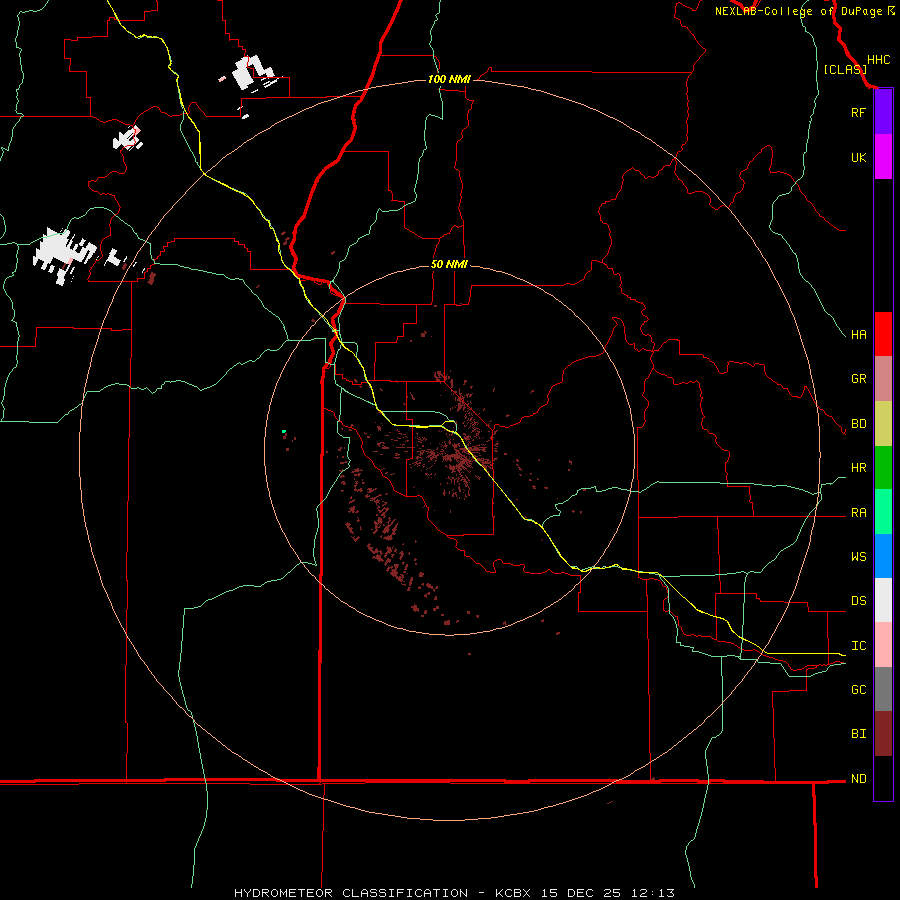
Task: Click the KCBX radar site identifier
Action: [x=513, y=893]
